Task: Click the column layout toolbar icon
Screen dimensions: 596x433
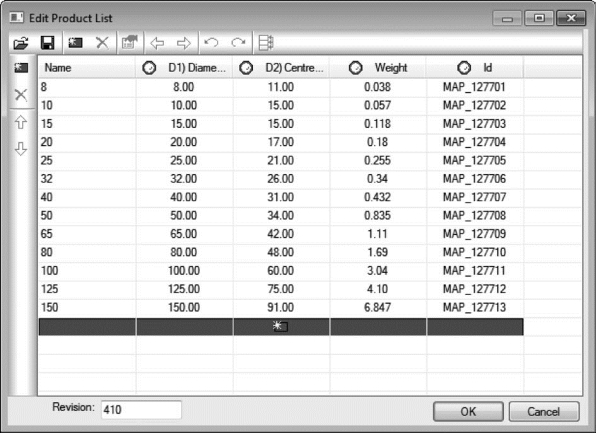Action: (x=266, y=43)
